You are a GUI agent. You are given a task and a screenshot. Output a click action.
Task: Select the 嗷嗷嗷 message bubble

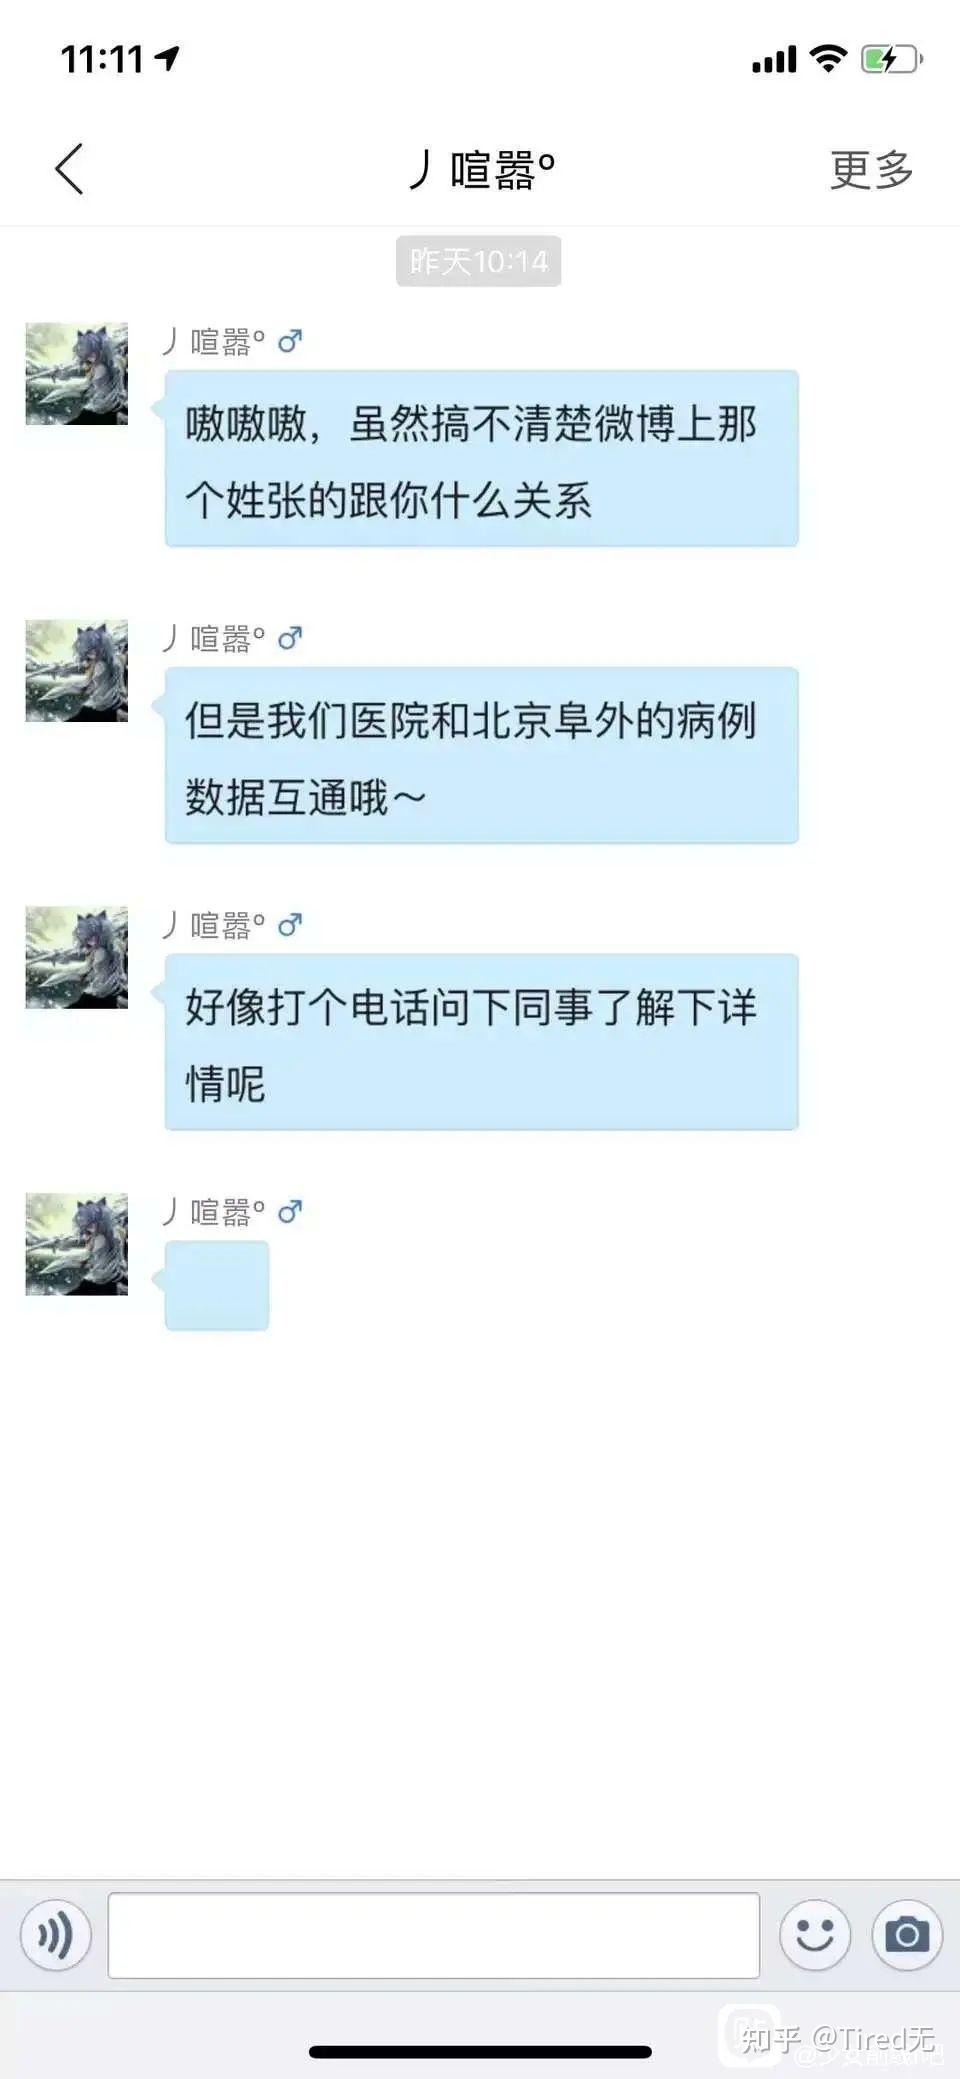pyautogui.click(x=481, y=458)
